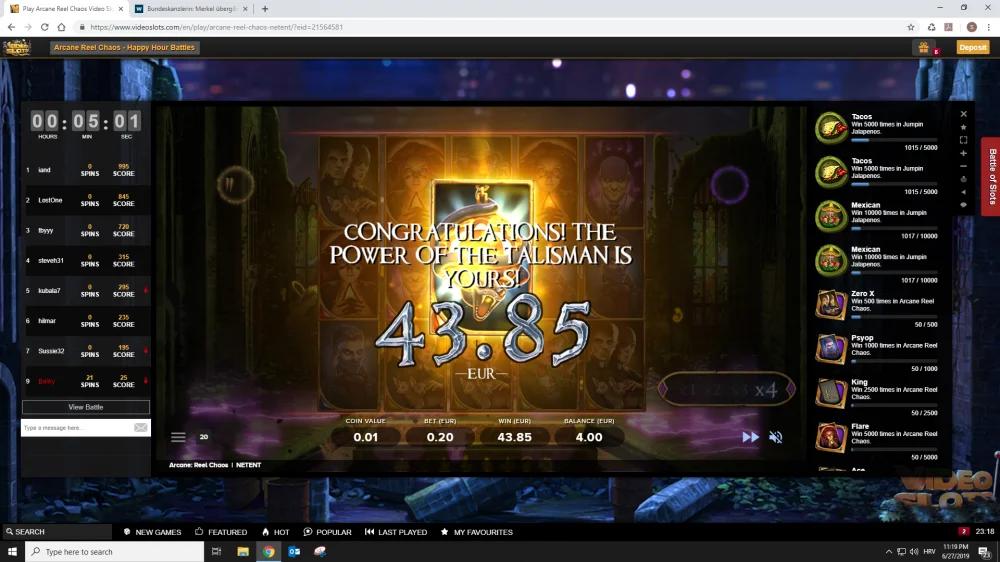Close the Play Arcane Reel Chaos tab

(121, 9)
